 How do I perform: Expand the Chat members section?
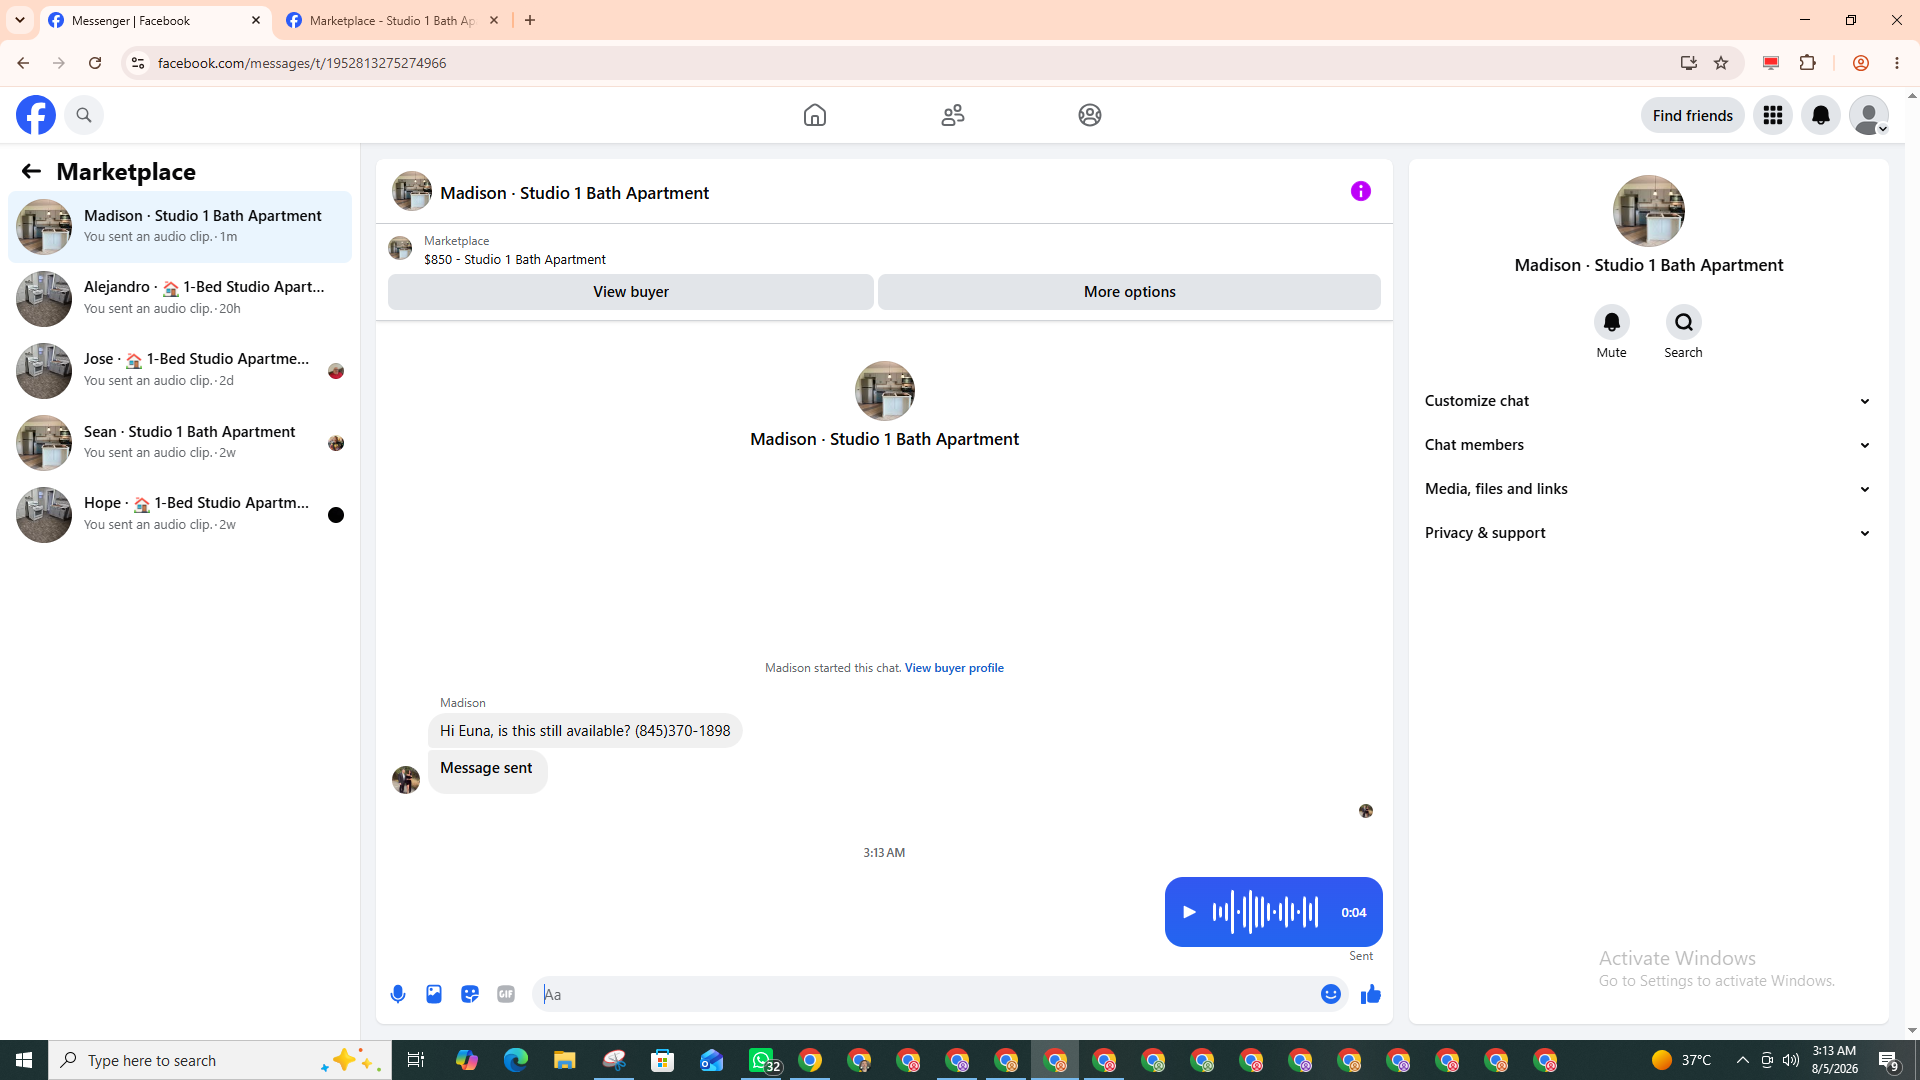point(1648,445)
